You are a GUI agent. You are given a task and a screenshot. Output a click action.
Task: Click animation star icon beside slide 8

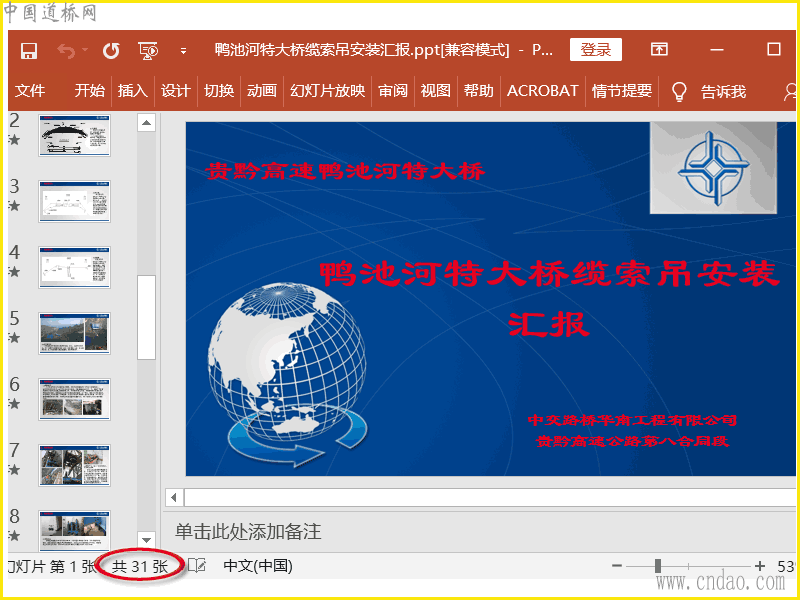14,535
